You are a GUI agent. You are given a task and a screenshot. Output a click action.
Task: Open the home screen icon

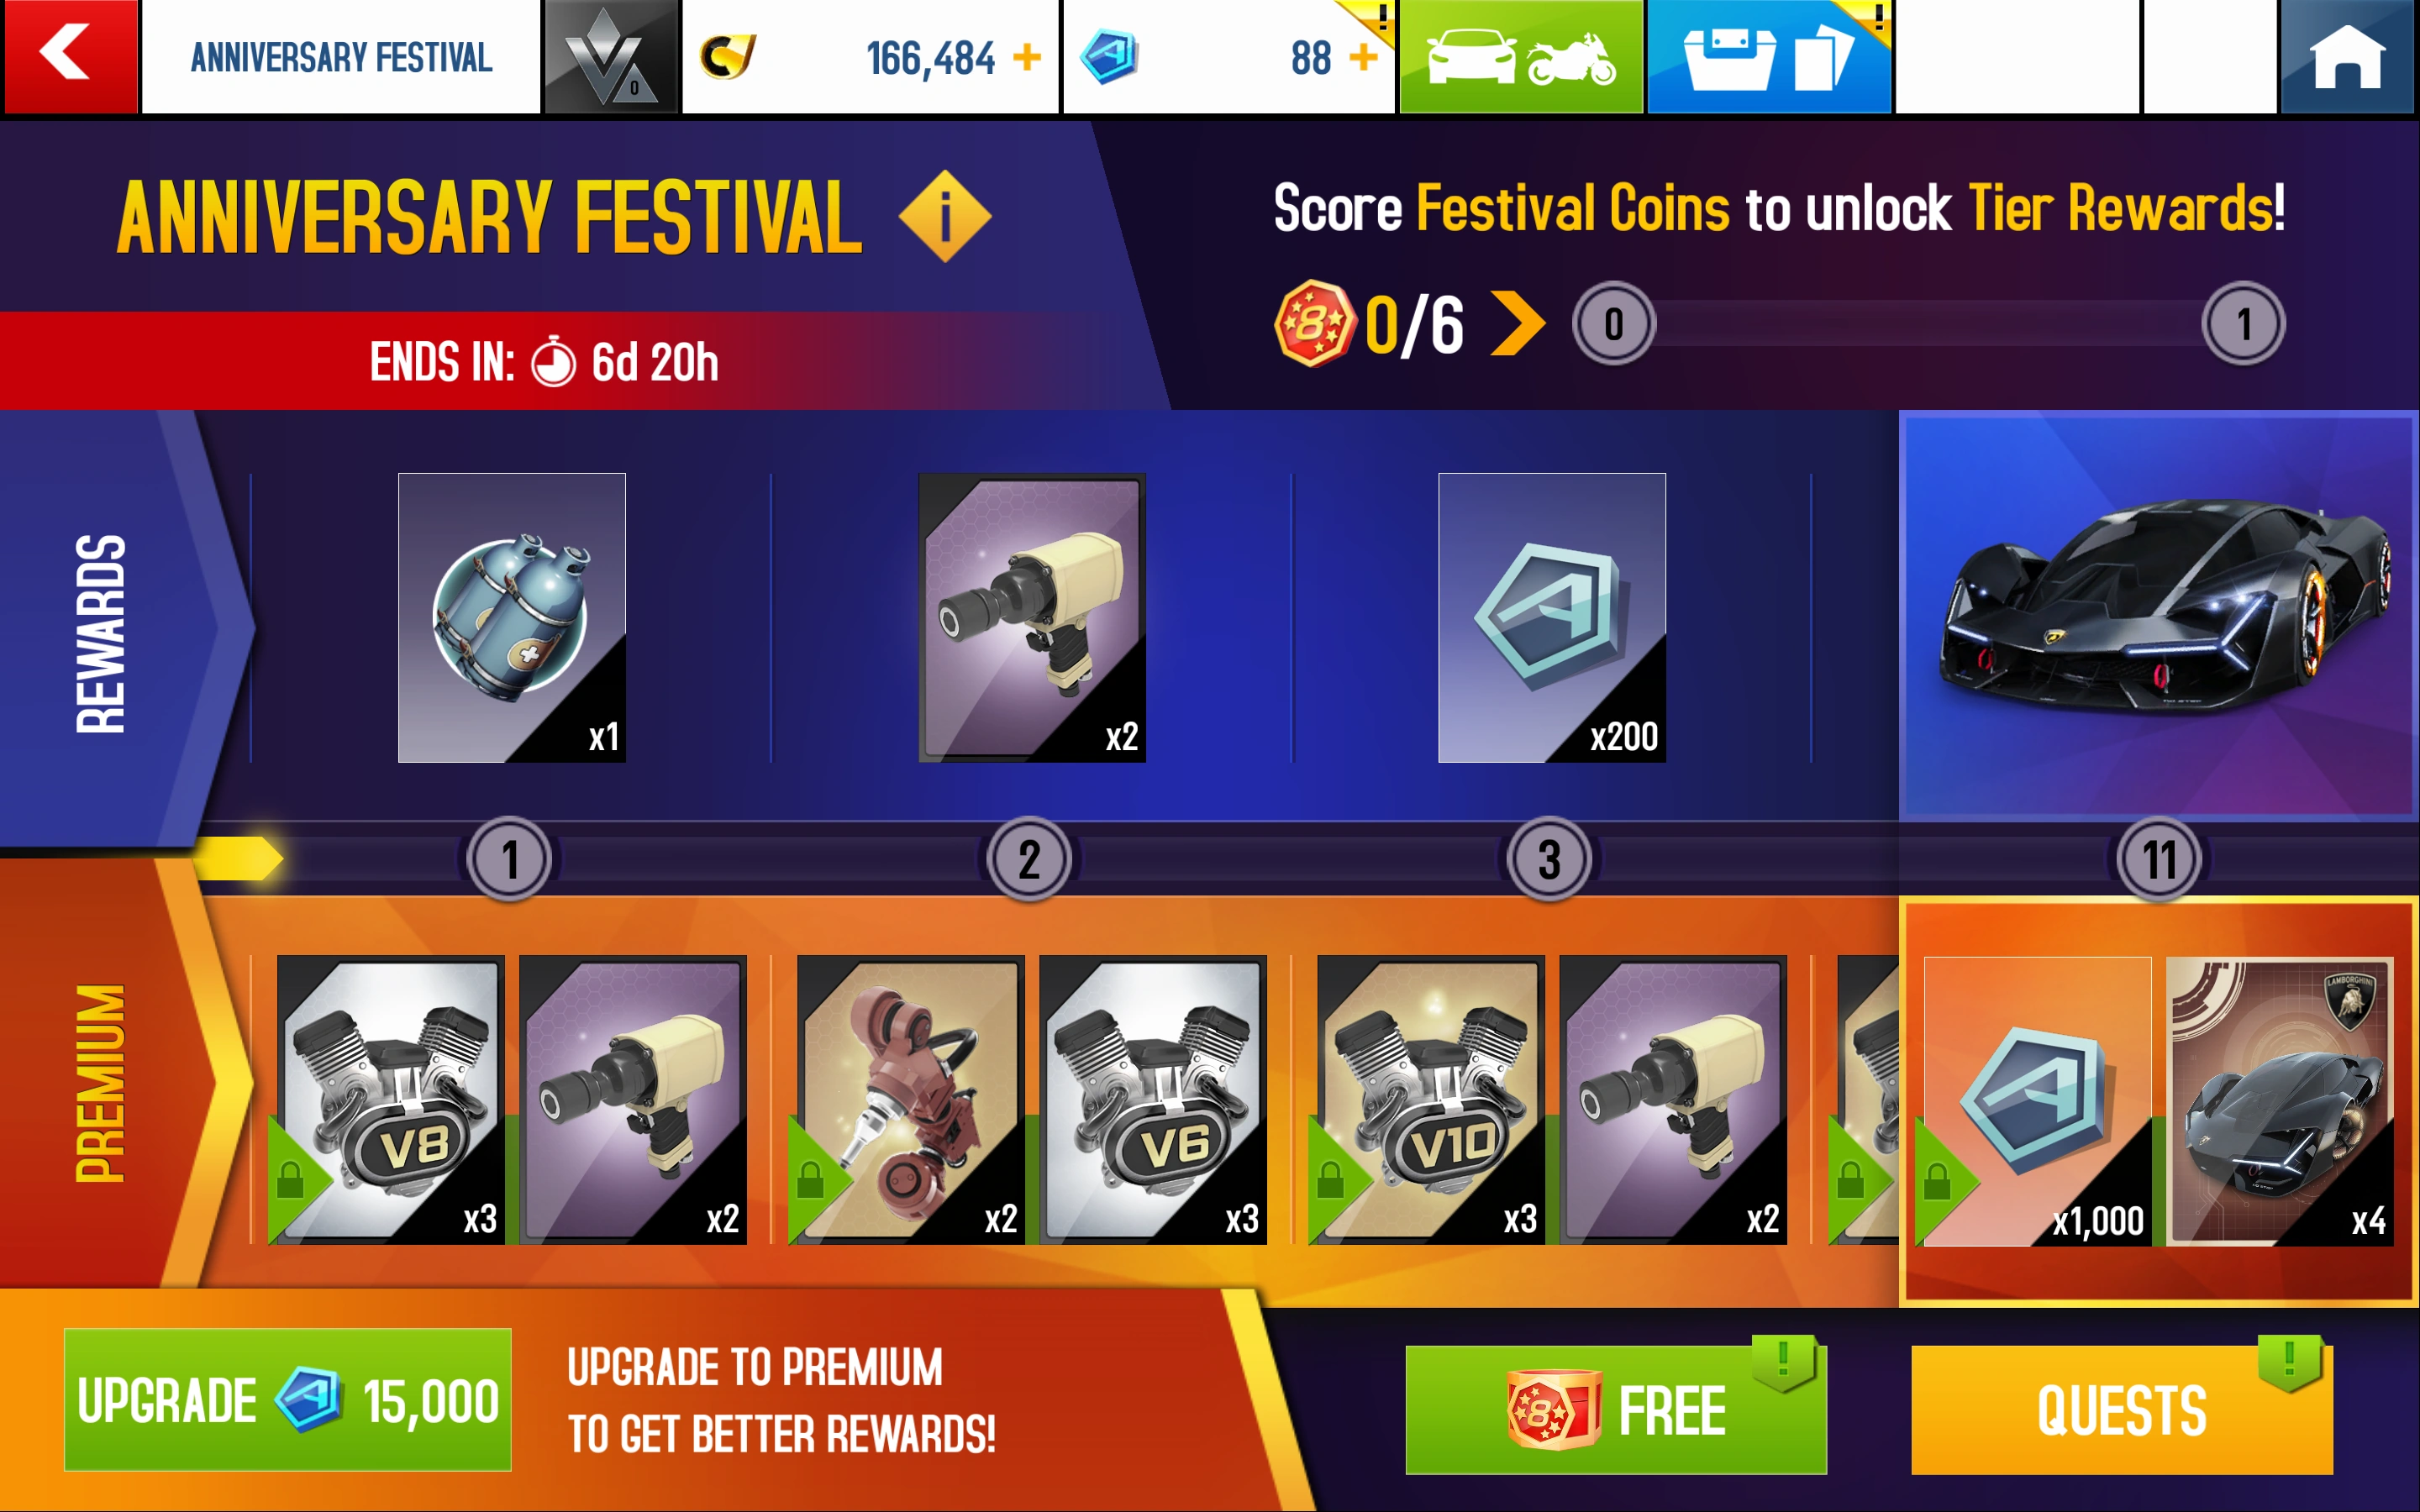point(2347,56)
